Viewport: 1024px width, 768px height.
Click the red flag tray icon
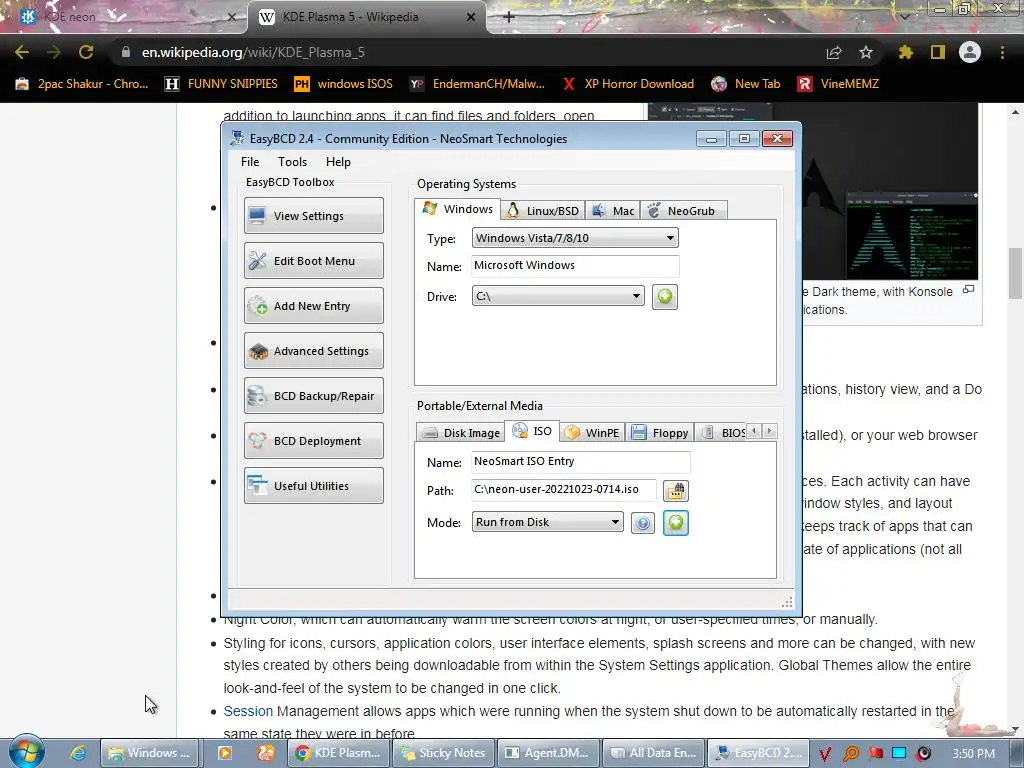coord(875,753)
